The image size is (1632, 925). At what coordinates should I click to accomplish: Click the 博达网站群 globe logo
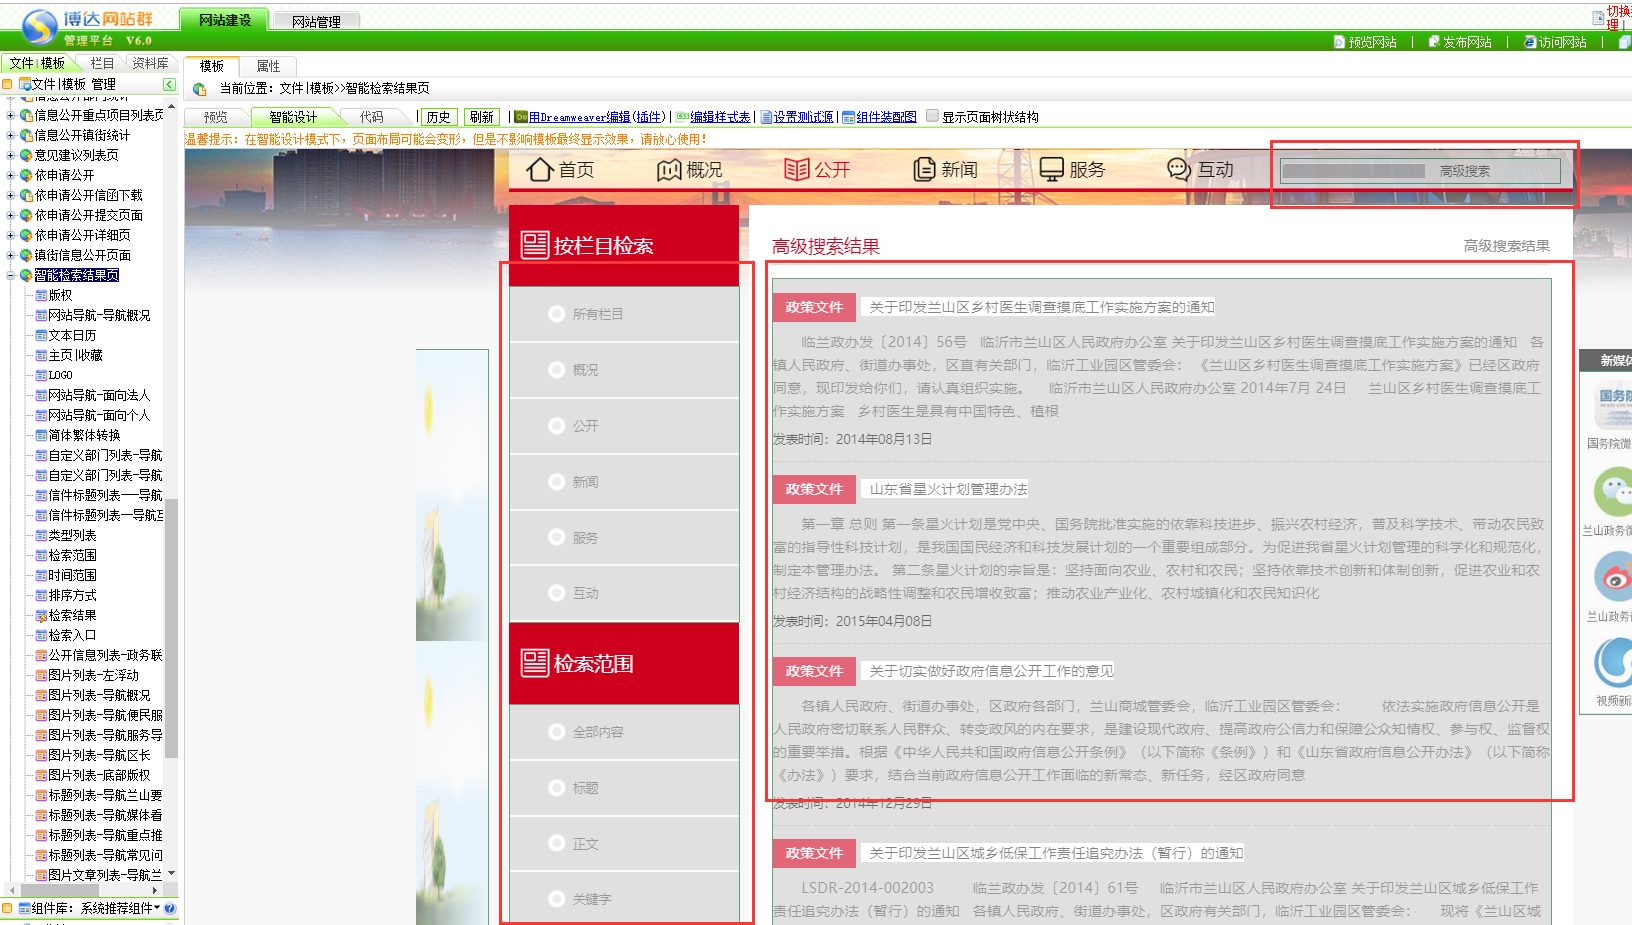[x=38, y=26]
